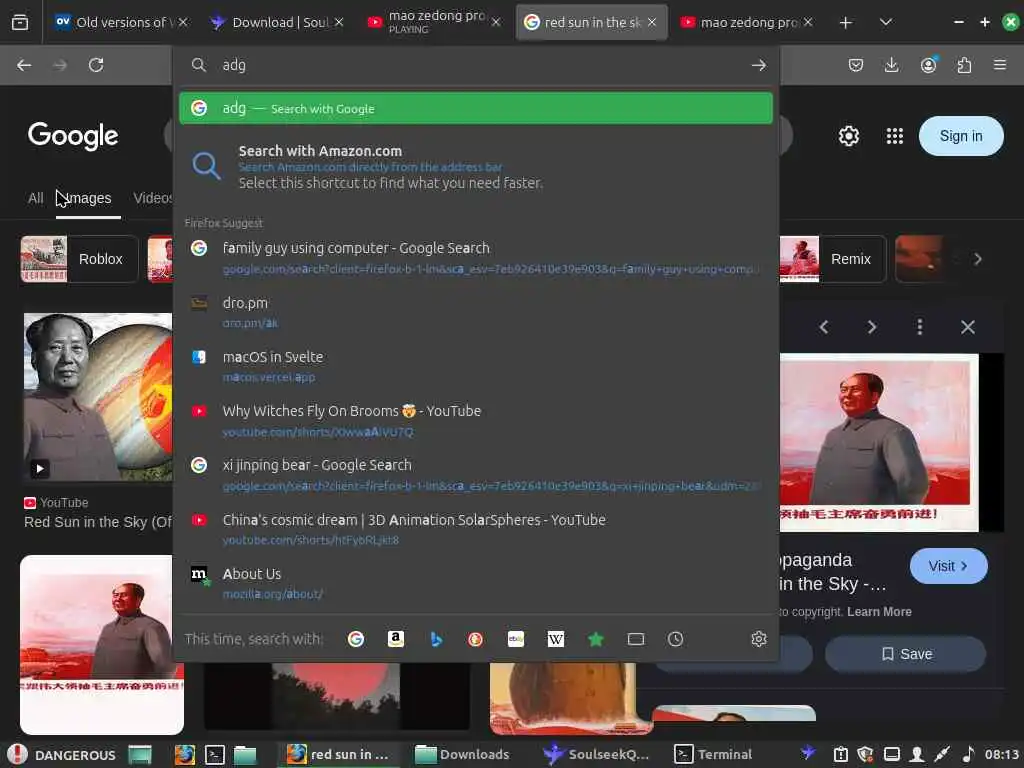Expand the list all tabs dropdown

886,23
